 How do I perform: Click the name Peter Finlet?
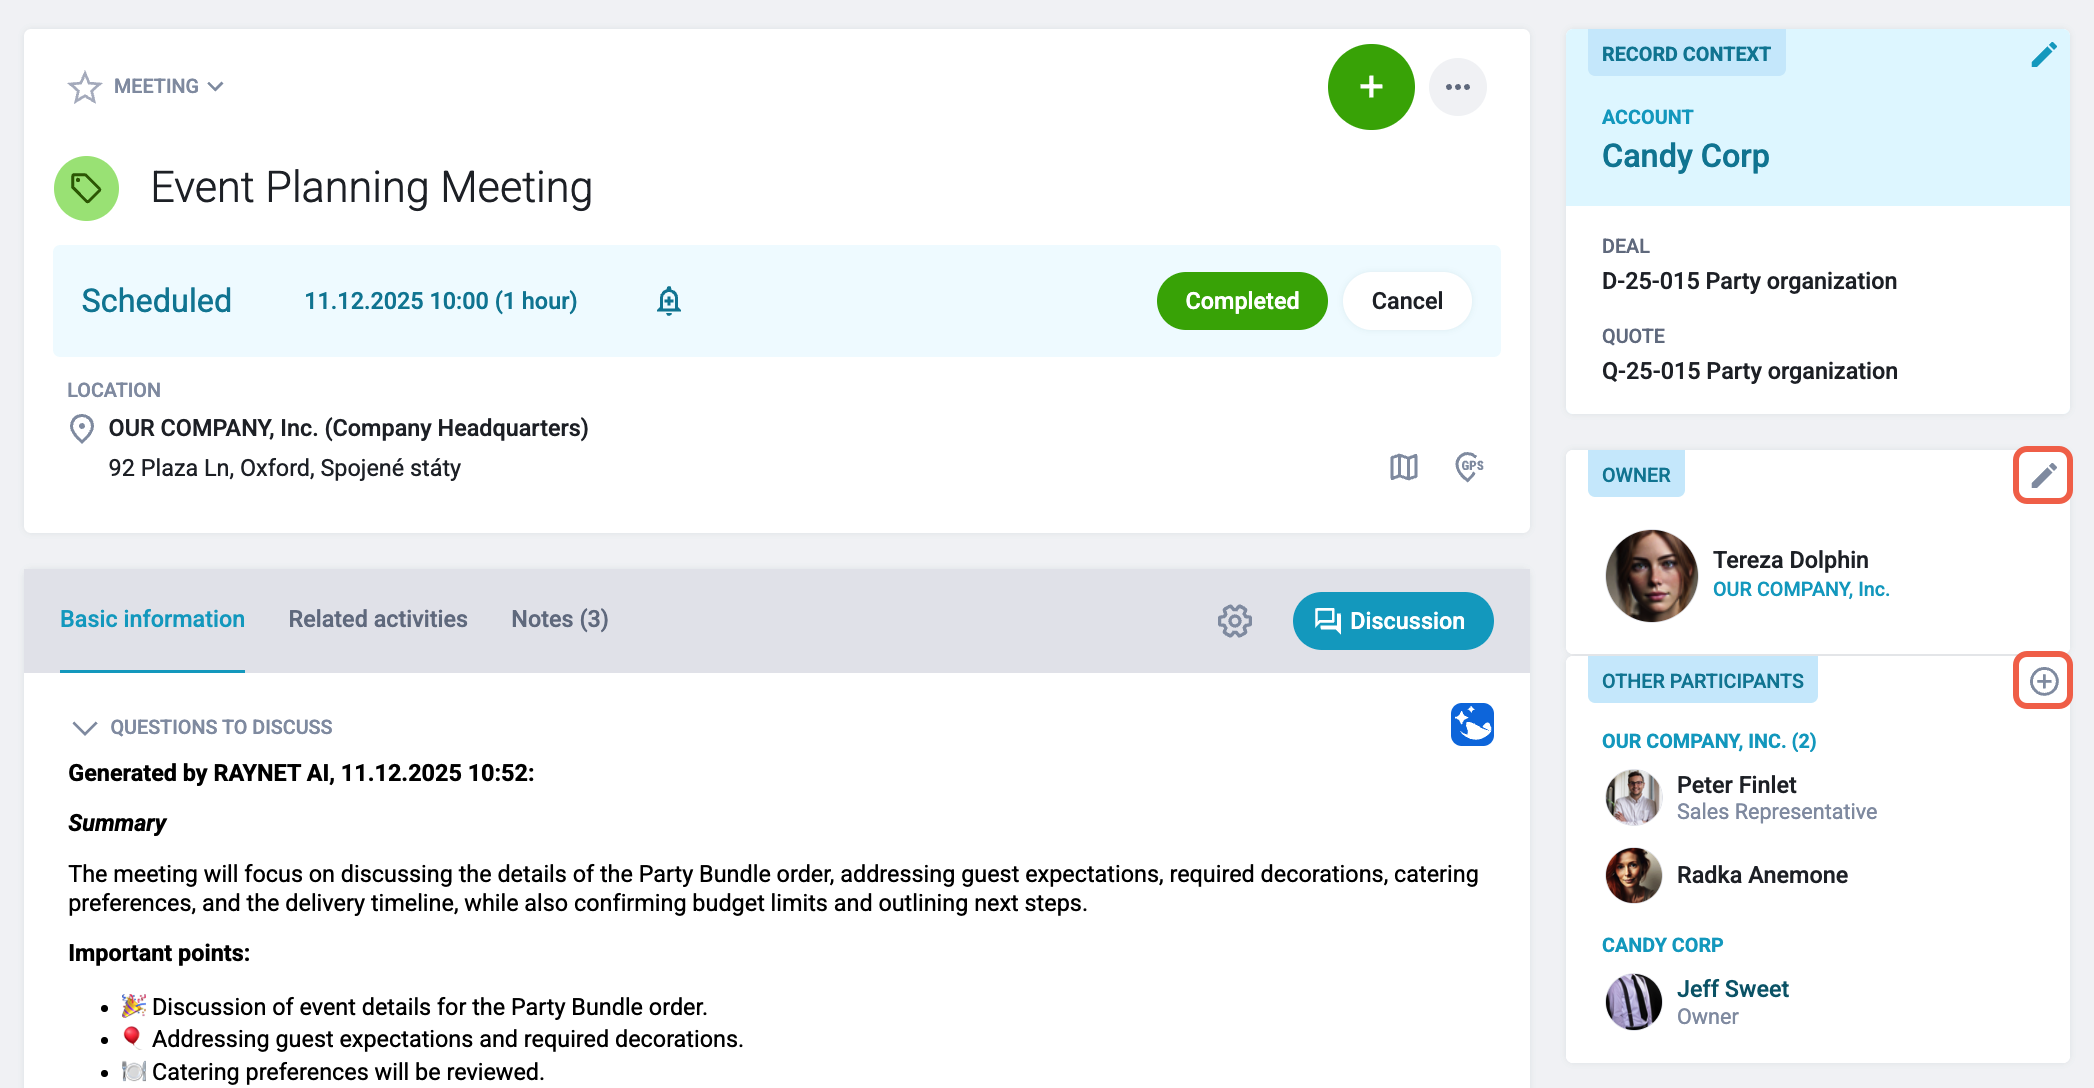click(x=1736, y=785)
